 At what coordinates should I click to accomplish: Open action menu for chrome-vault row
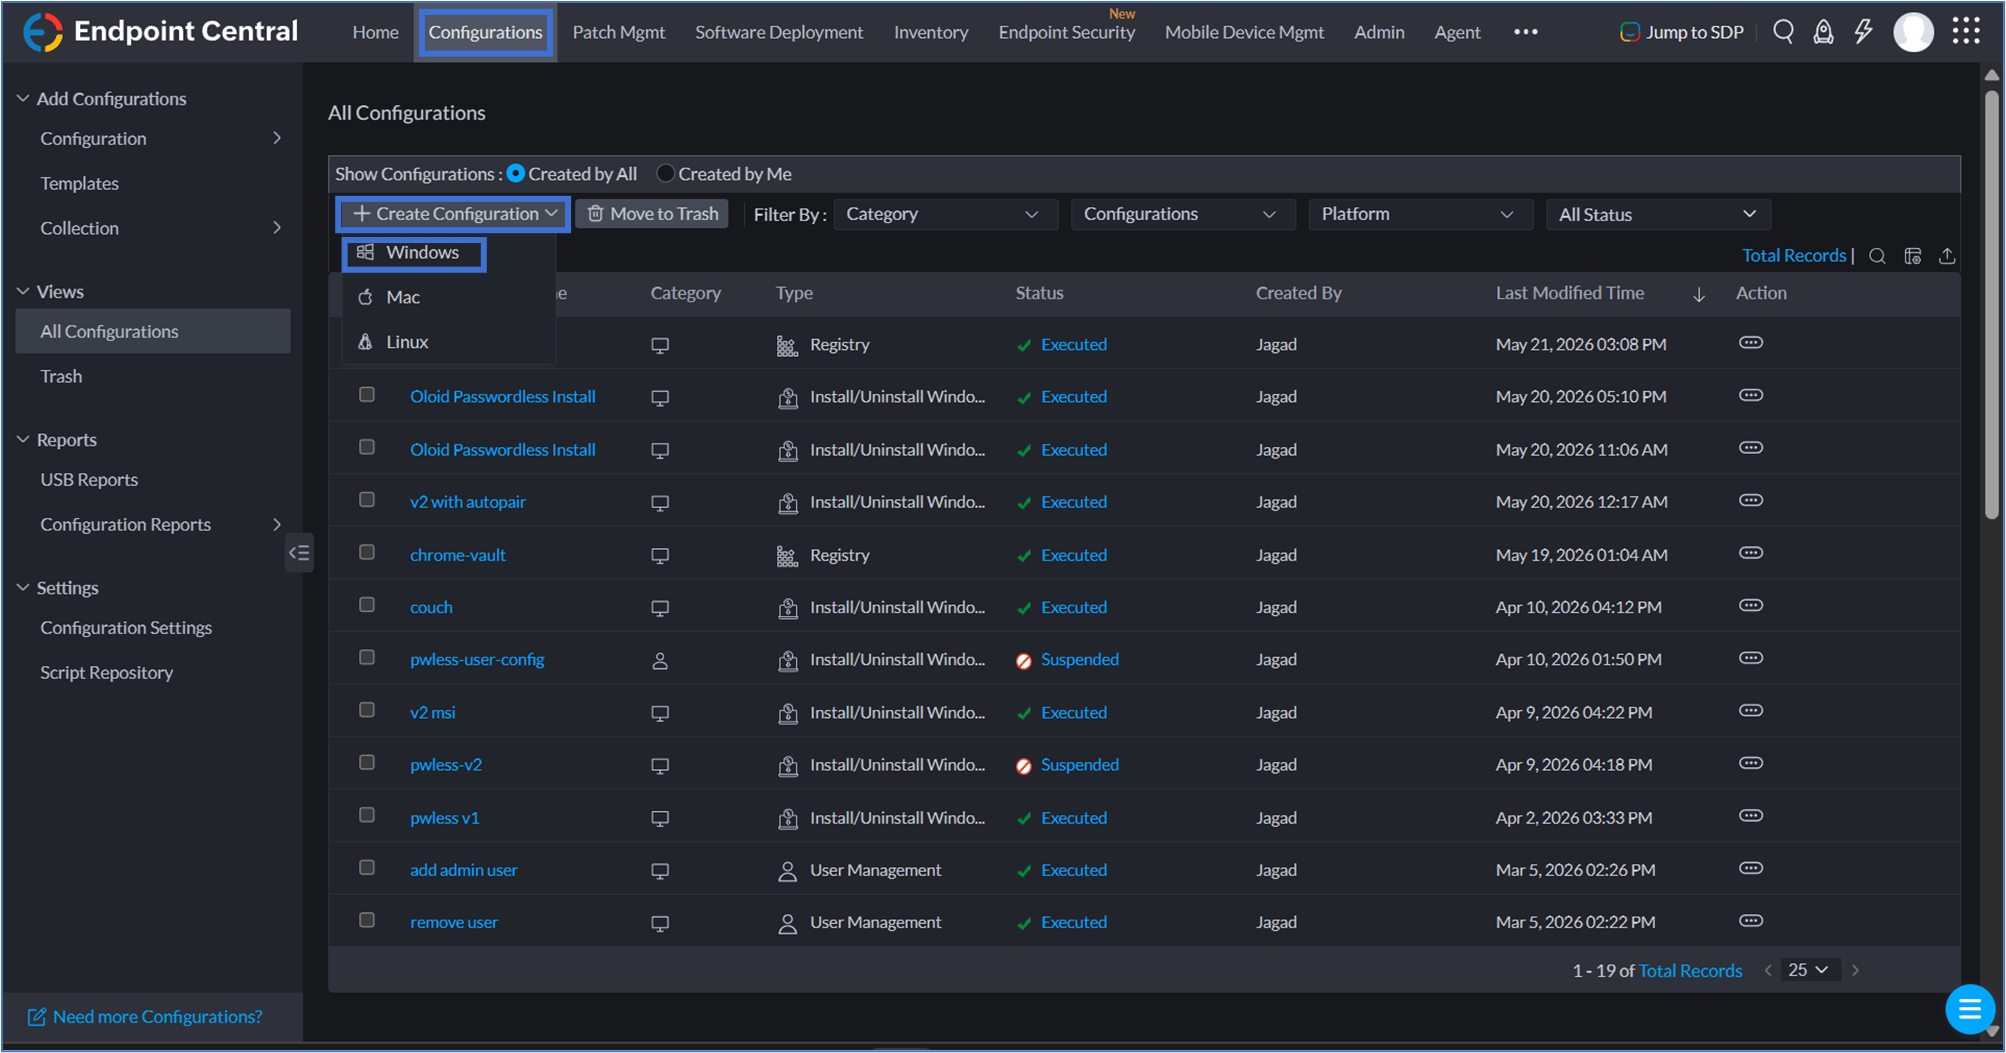(1750, 553)
